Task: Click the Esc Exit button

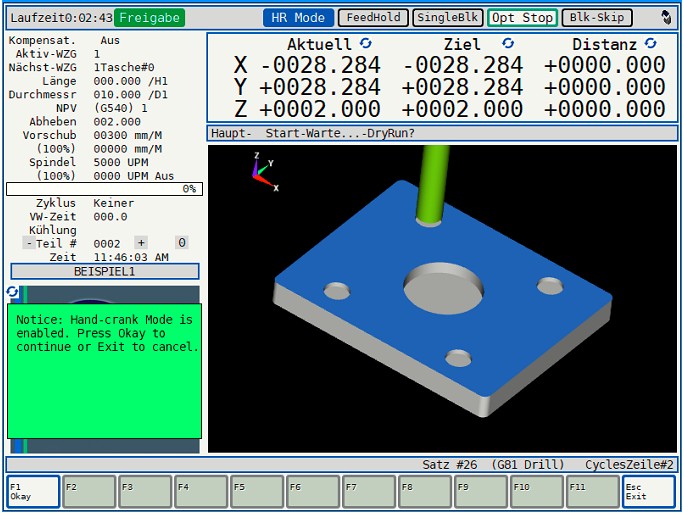Action: 648,492
